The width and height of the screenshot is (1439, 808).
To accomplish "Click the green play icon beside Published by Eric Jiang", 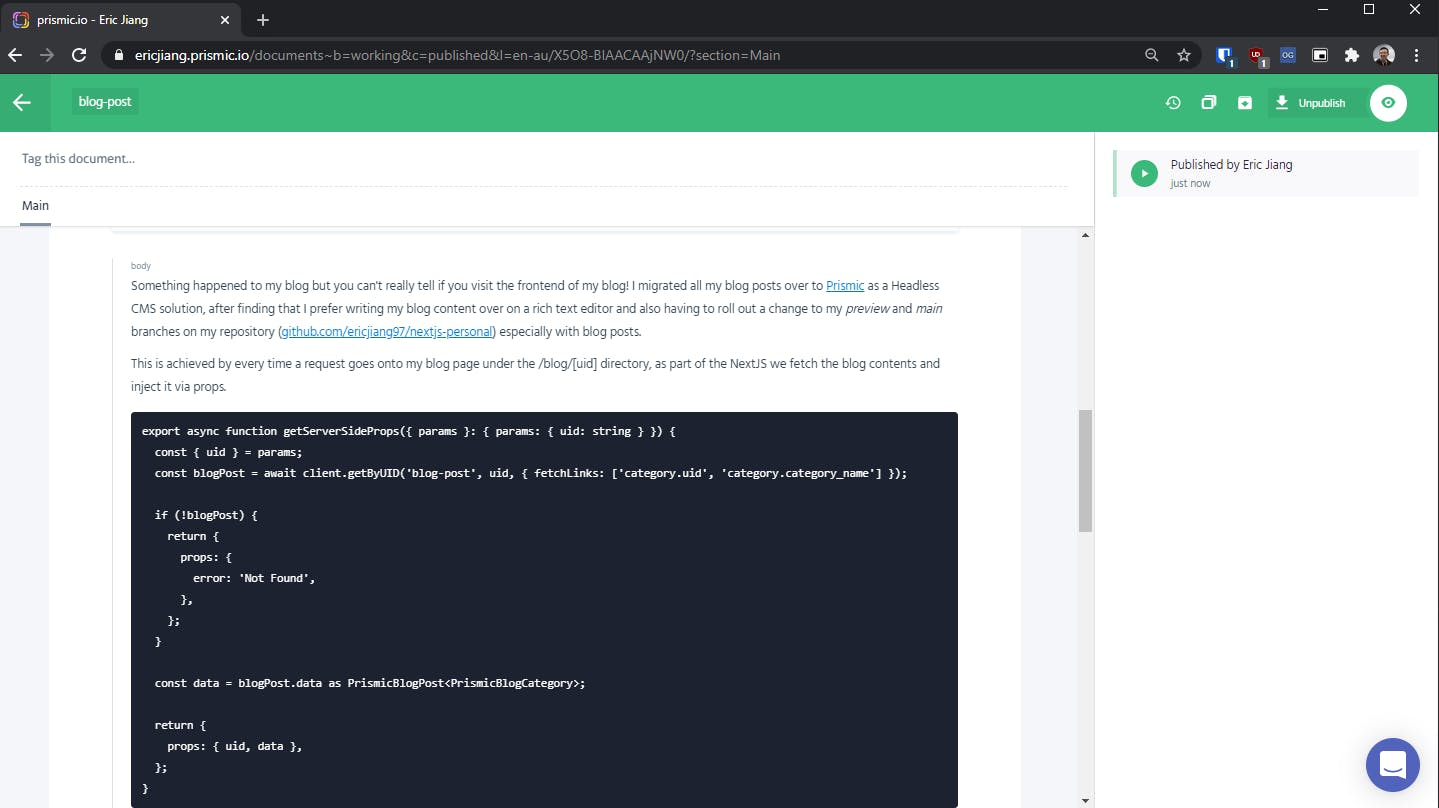I will 1144,173.
